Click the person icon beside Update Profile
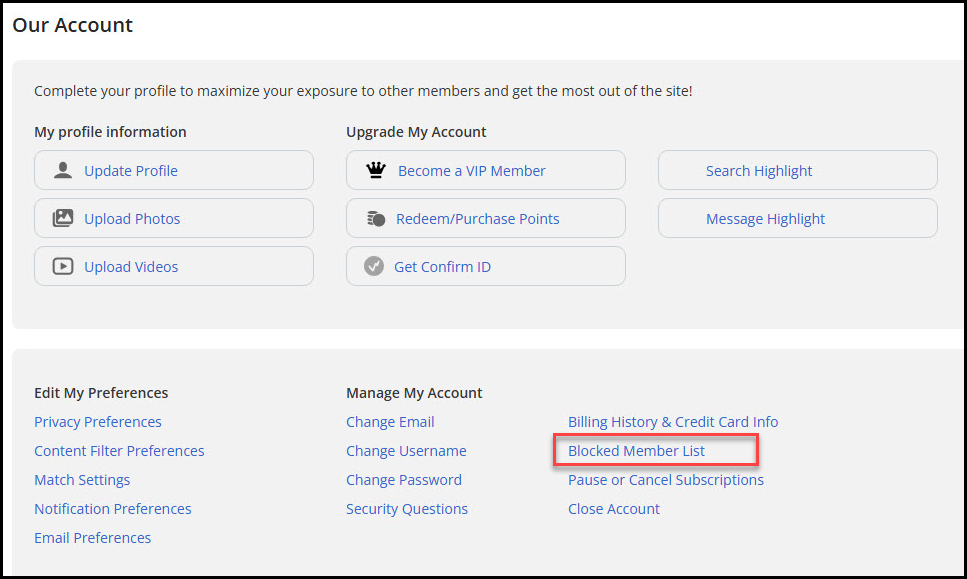 click(63, 170)
